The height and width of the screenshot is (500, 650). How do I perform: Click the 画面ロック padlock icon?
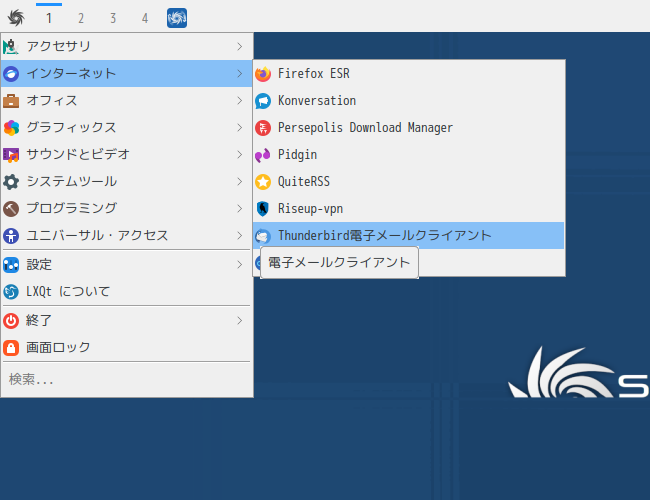11,347
